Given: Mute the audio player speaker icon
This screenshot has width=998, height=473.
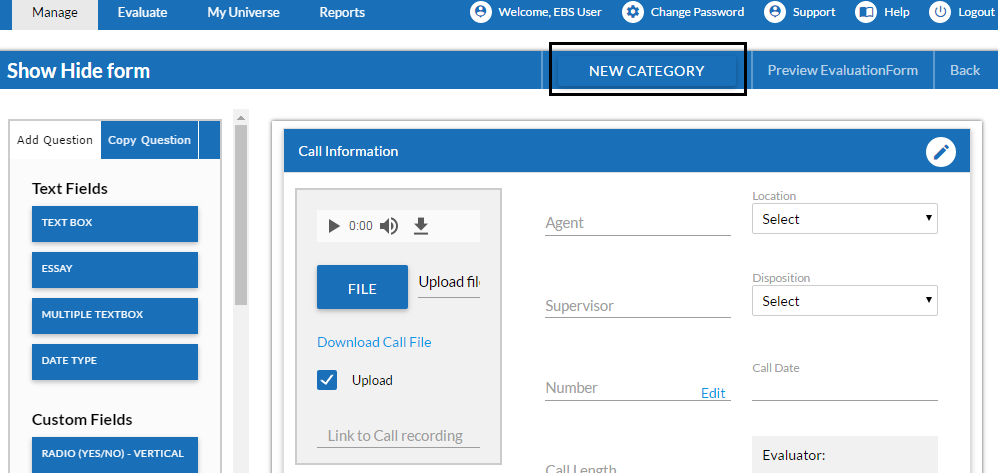Looking at the screenshot, I should pos(389,226).
